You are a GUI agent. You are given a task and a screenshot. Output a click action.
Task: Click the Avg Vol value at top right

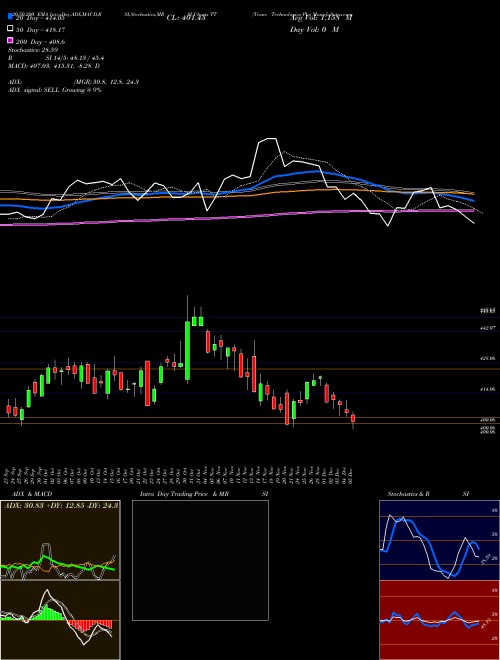(x=321, y=18)
